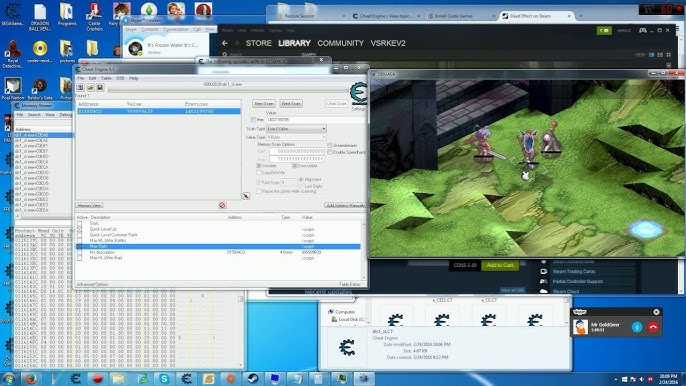Toggle the CopyOnWrite checkbox
The image size is (686, 386).
[x=259, y=172]
